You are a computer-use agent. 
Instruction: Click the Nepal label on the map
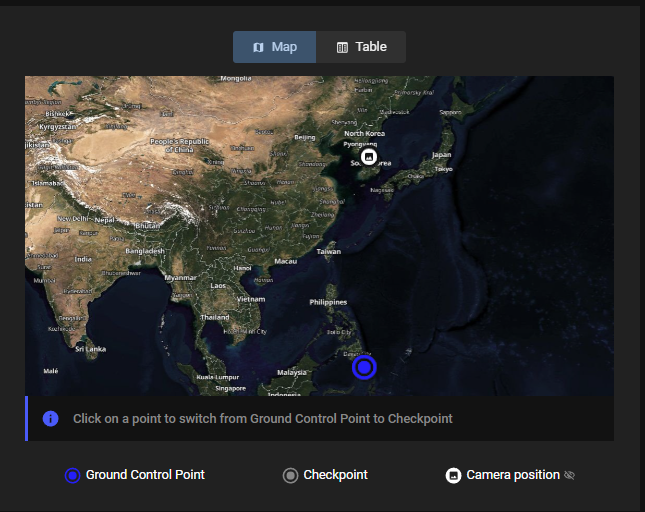[x=104, y=220]
